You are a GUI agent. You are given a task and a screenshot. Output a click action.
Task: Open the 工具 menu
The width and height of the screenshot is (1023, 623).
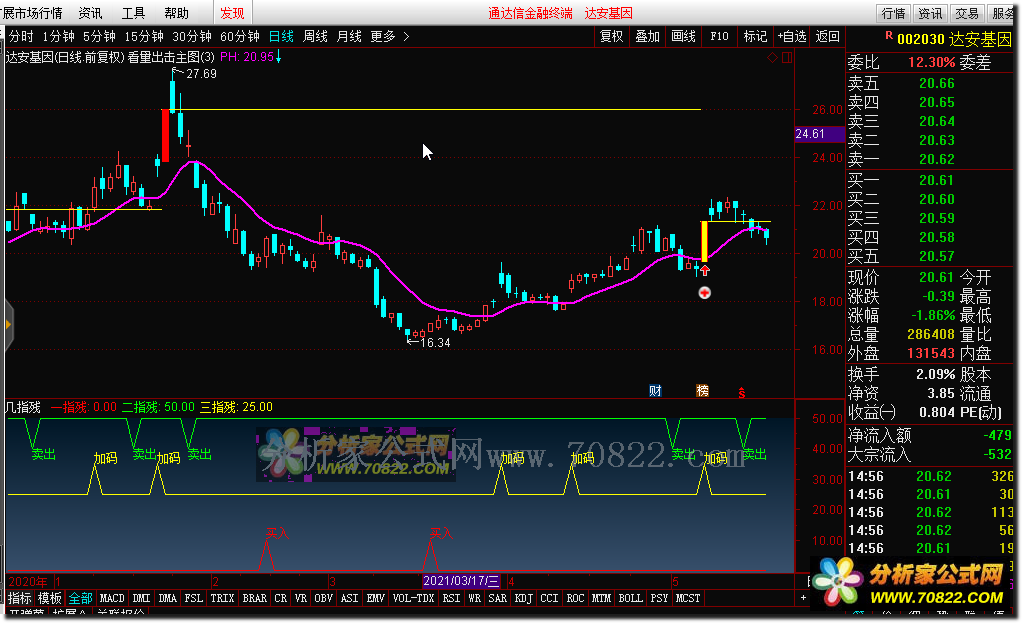point(133,13)
